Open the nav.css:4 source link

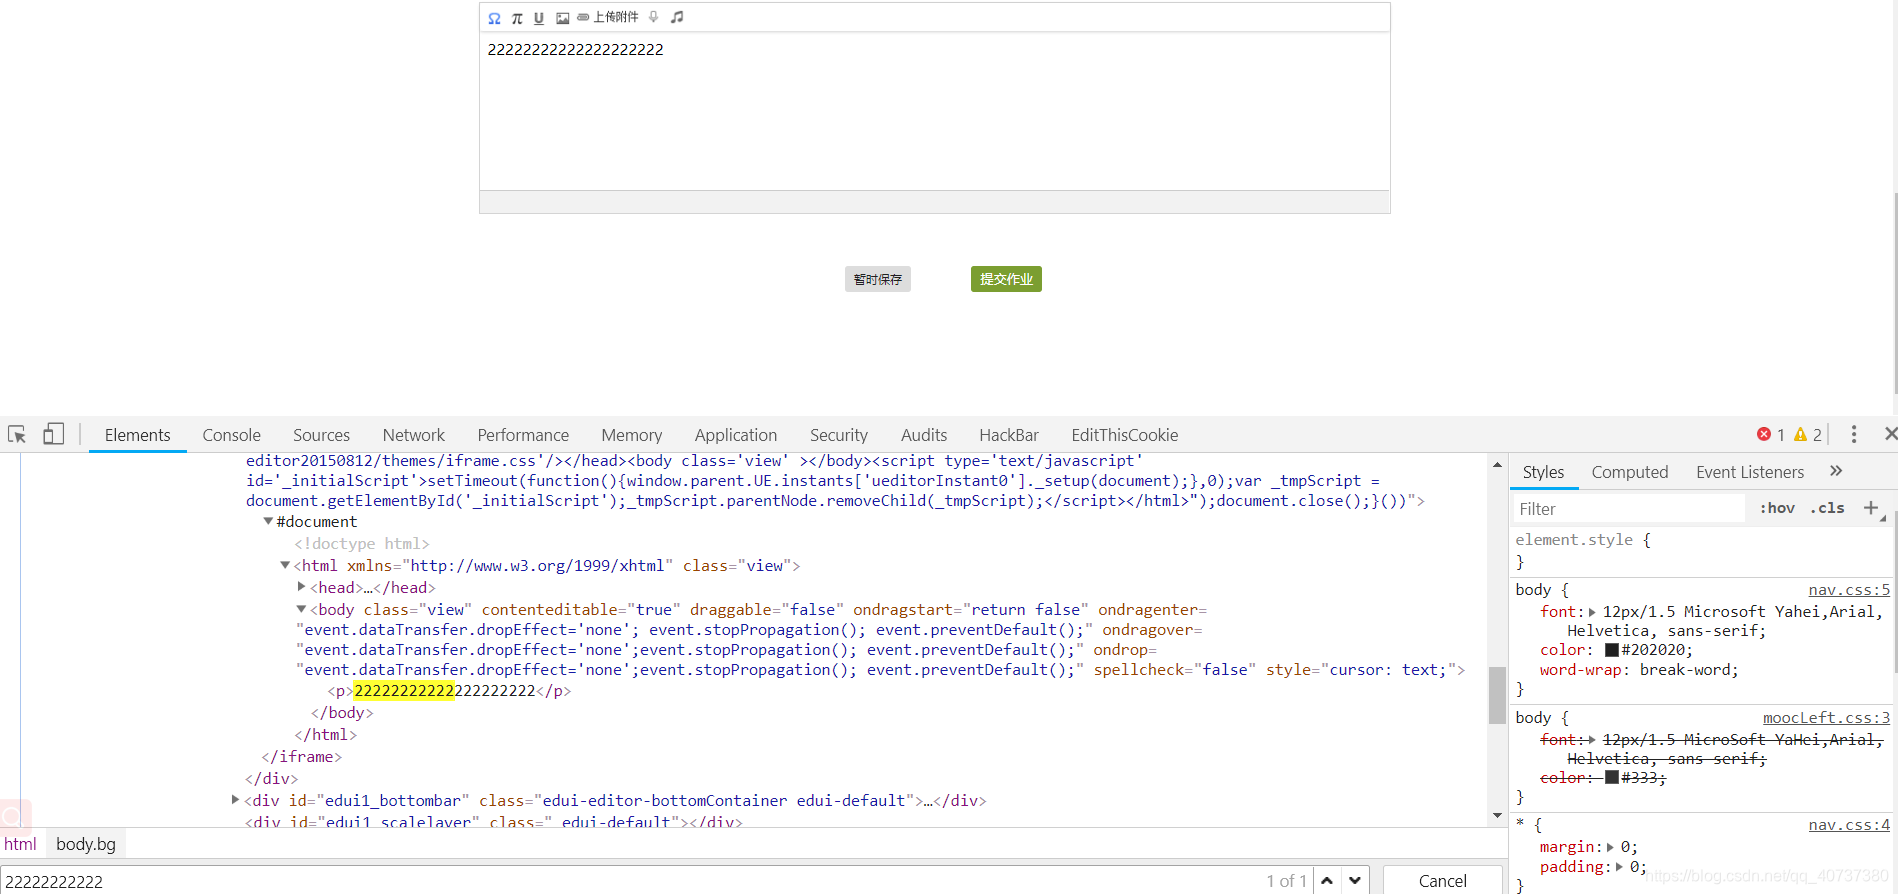[x=1849, y=825]
